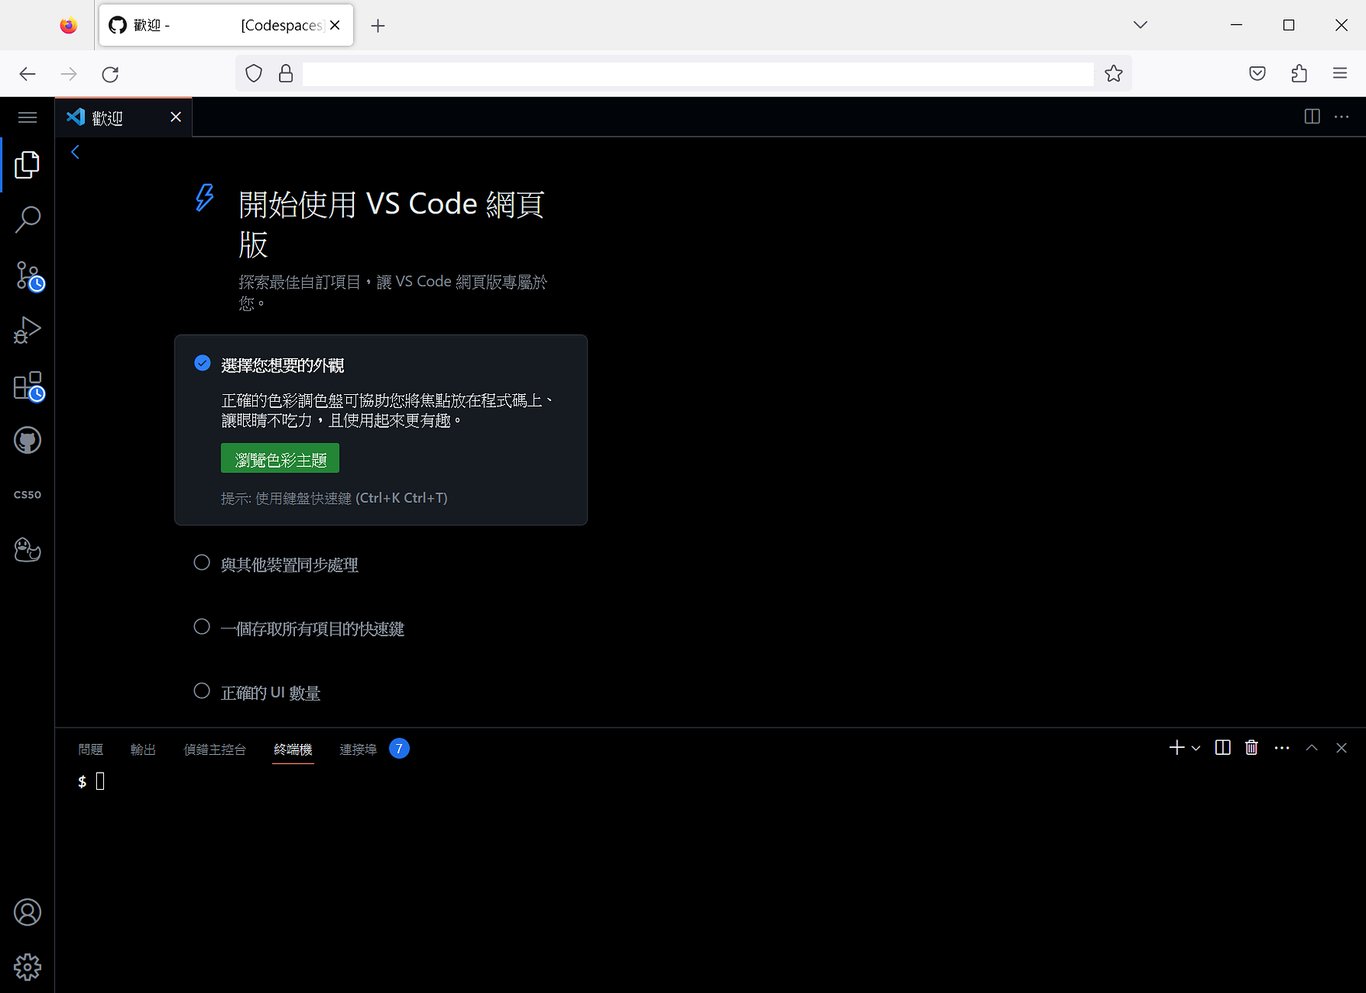Screen dimensions: 1366x993
Task: View the site security lock information
Action: point(286,73)
